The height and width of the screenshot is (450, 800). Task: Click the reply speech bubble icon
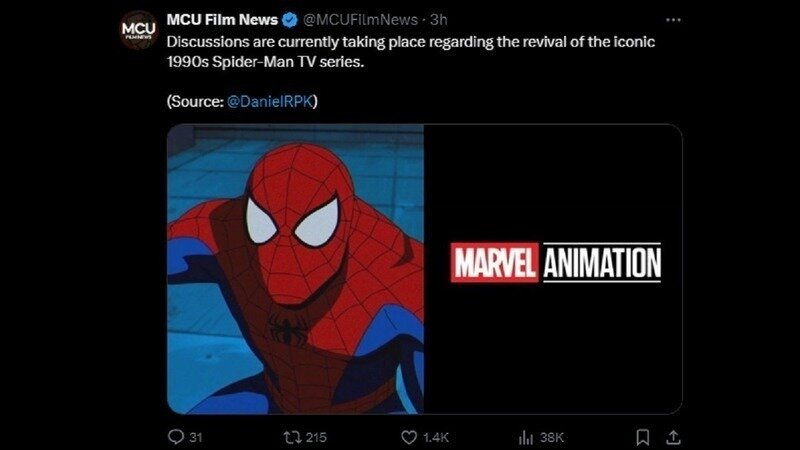[175, 437]
